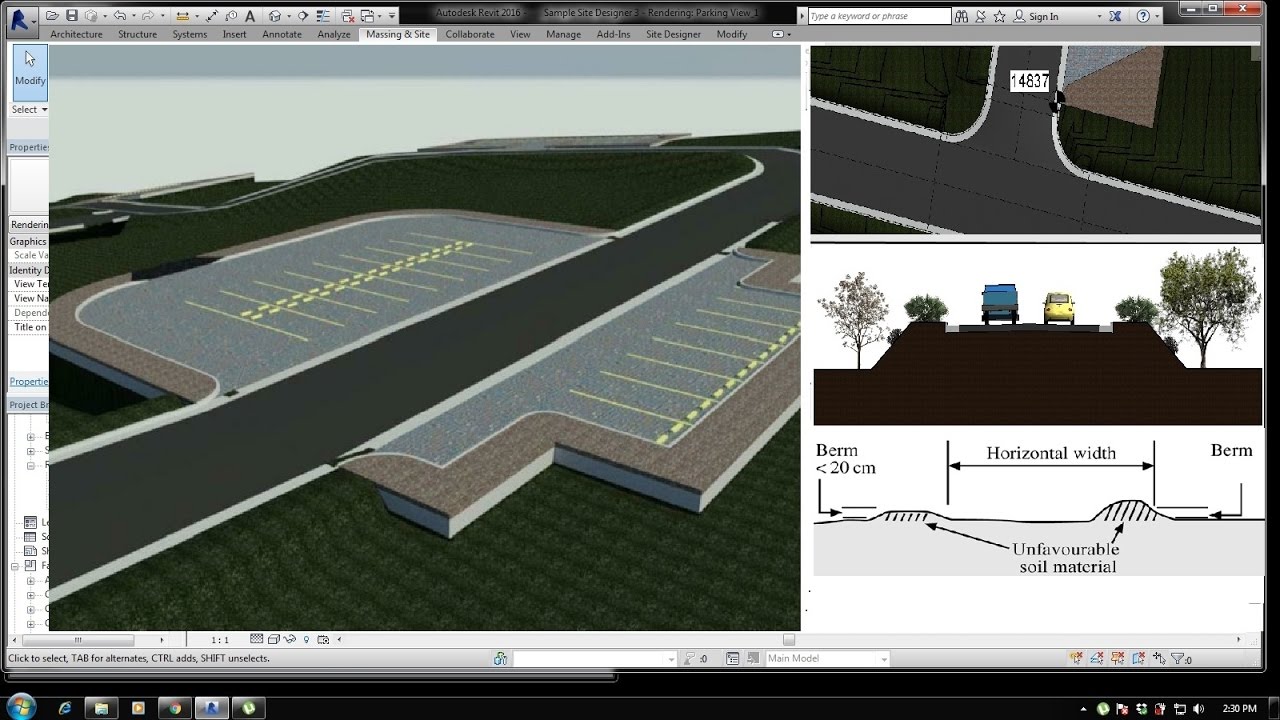The width and height of the screenshot is (1280, 720).
Task: Toggle Select Pinned Elements icon
Action: (x=1118, y=658)
